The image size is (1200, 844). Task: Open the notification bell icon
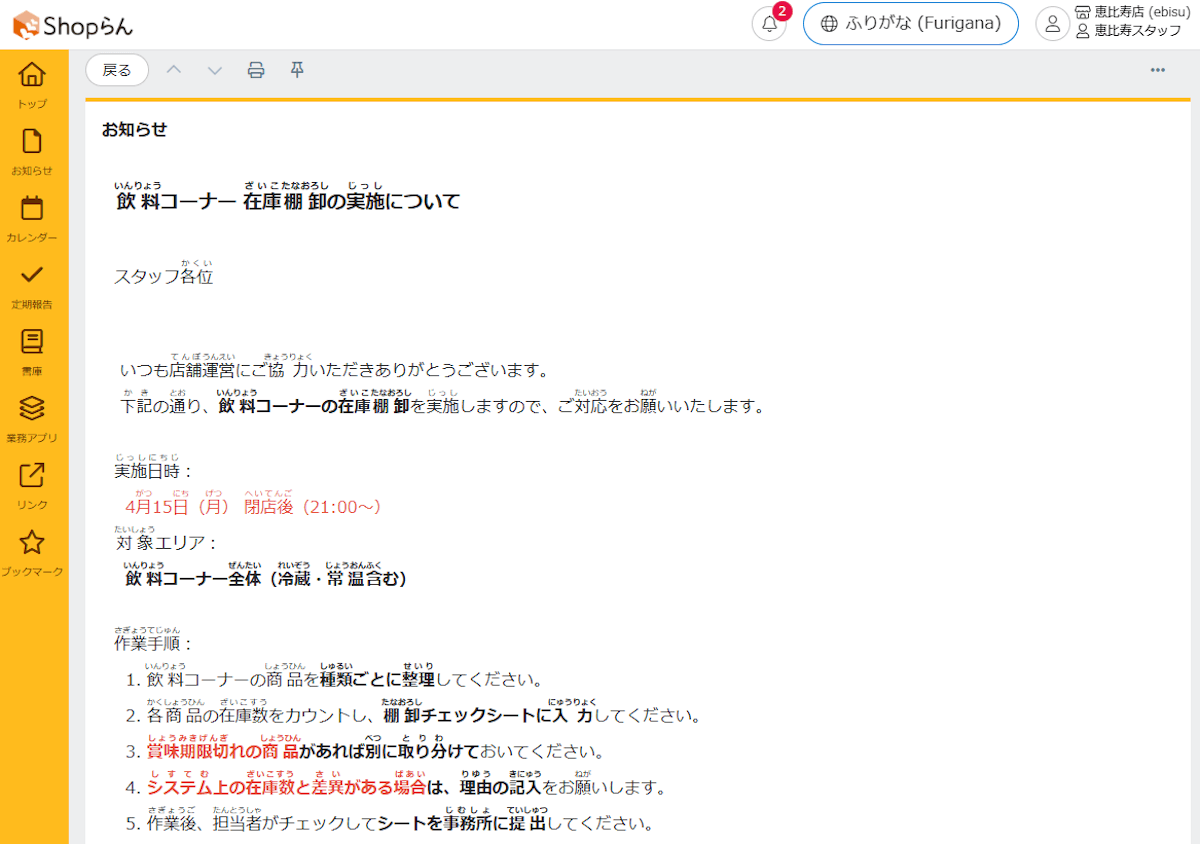coord(768,24)
